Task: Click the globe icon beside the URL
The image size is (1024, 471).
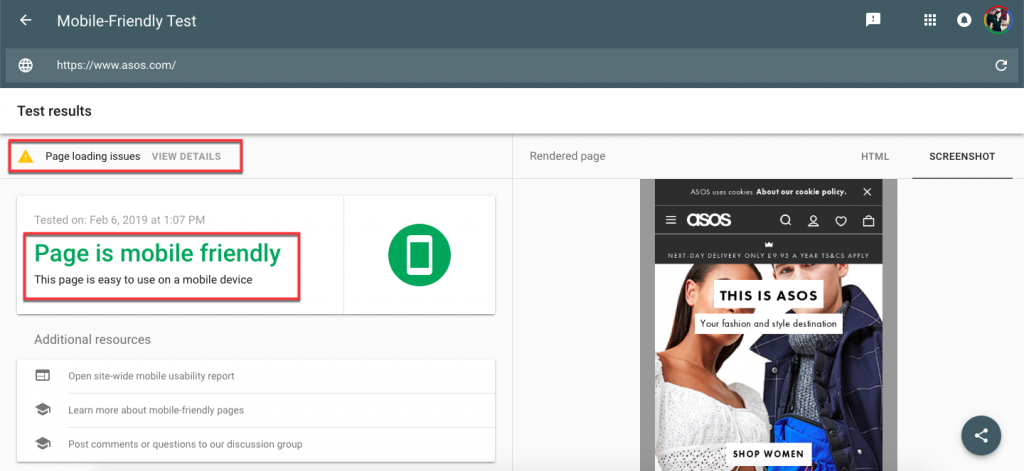Action: click(25, 65)
